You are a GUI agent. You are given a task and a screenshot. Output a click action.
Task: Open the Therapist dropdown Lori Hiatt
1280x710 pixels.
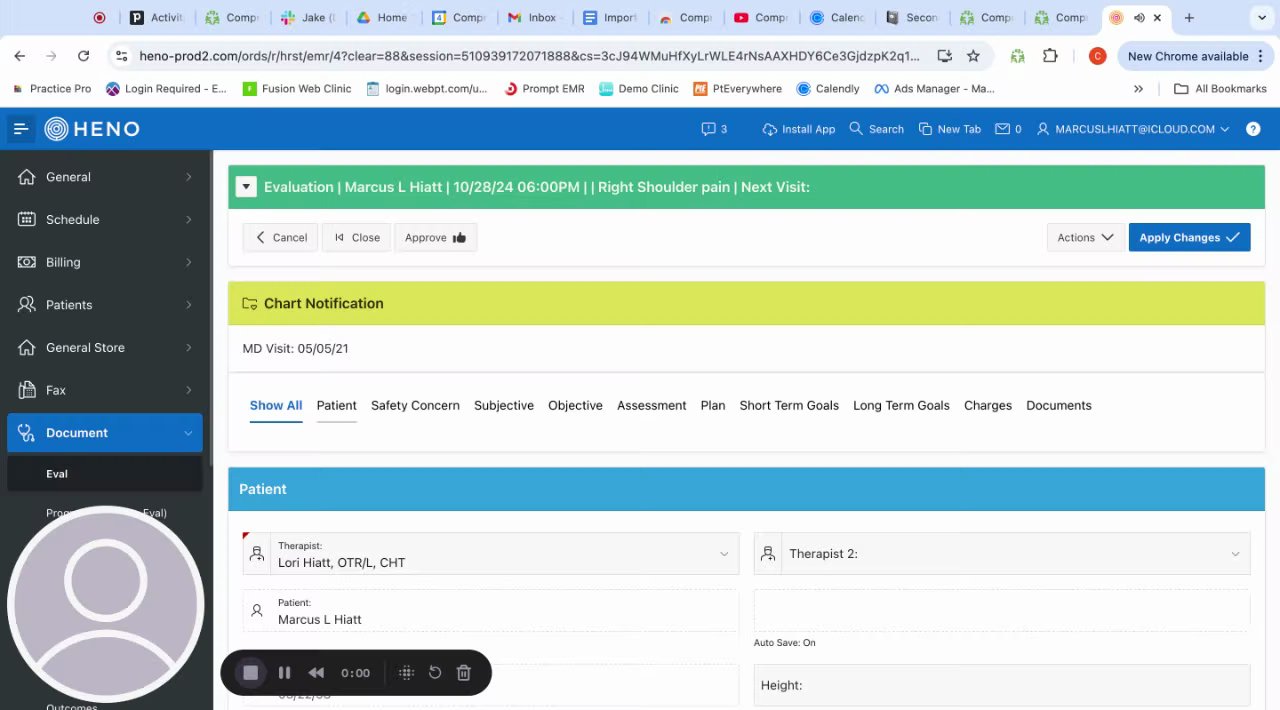click(x=491, y=554)
